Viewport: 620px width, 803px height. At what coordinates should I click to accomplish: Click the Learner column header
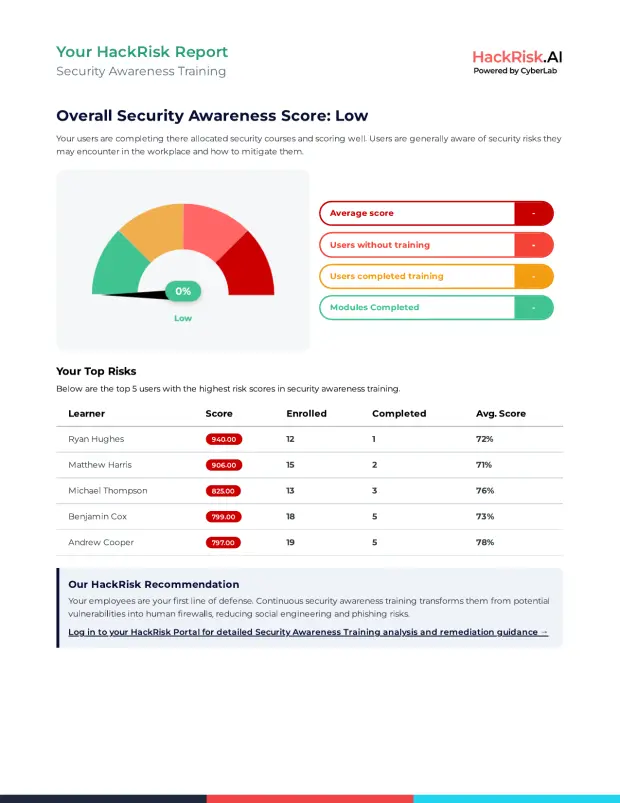pos(87,413)
